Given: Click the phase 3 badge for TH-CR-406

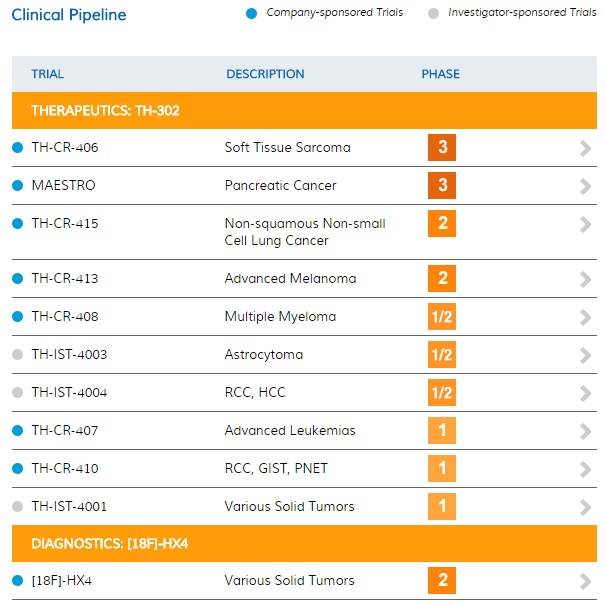Looking at the screenshot, I should tap(441, 148).
